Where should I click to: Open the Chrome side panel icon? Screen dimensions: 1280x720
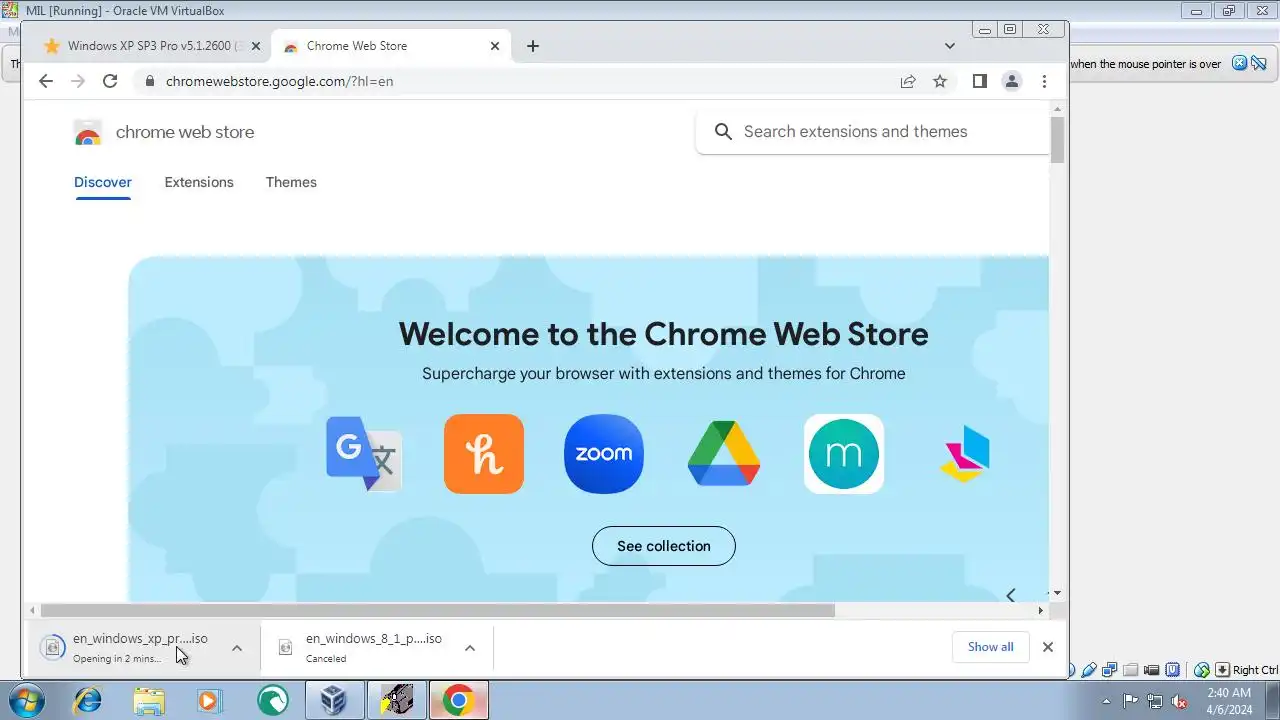point(980,81)
